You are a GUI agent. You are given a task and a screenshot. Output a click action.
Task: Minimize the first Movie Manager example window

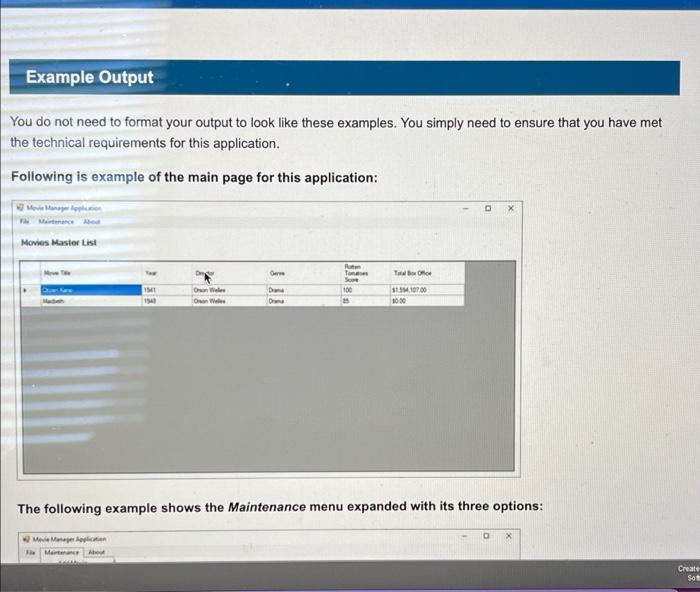(x=466, y=208)
